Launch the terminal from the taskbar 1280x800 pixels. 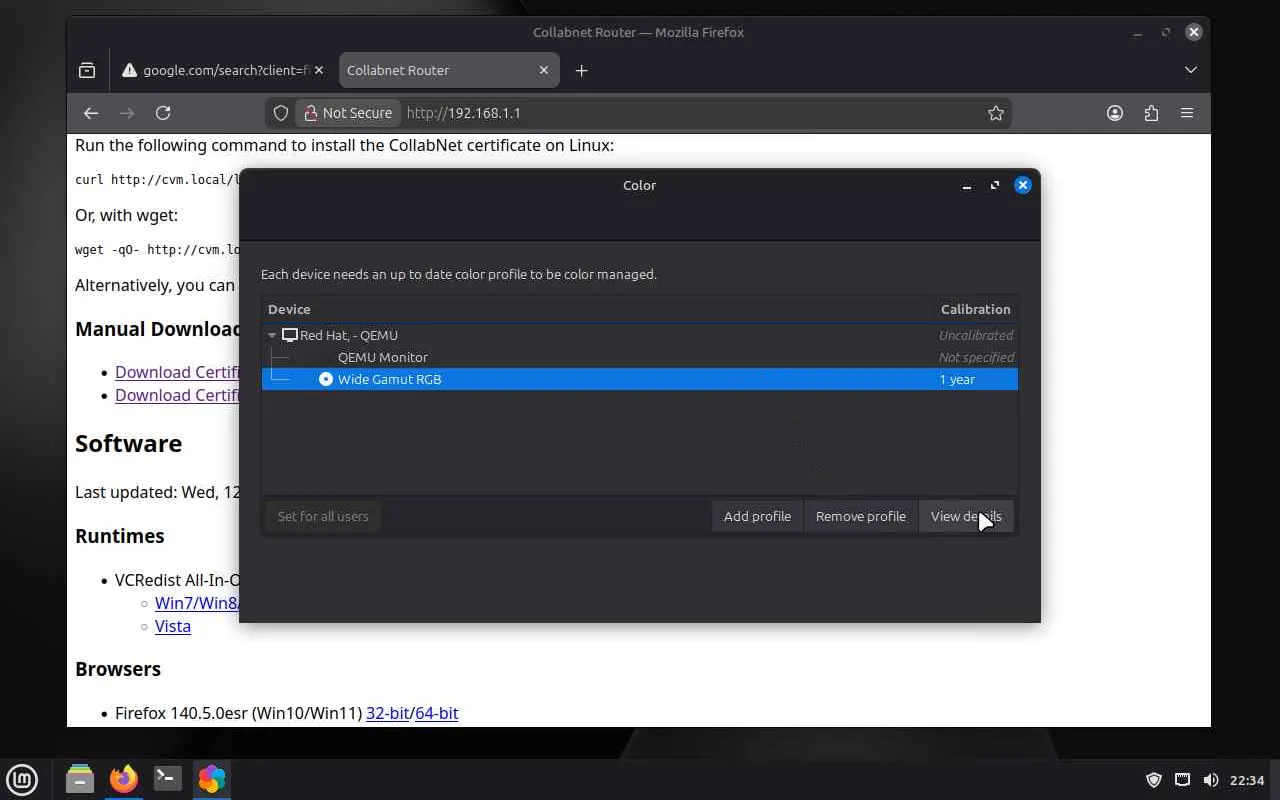pyautogui.click(x=168, y=779)
